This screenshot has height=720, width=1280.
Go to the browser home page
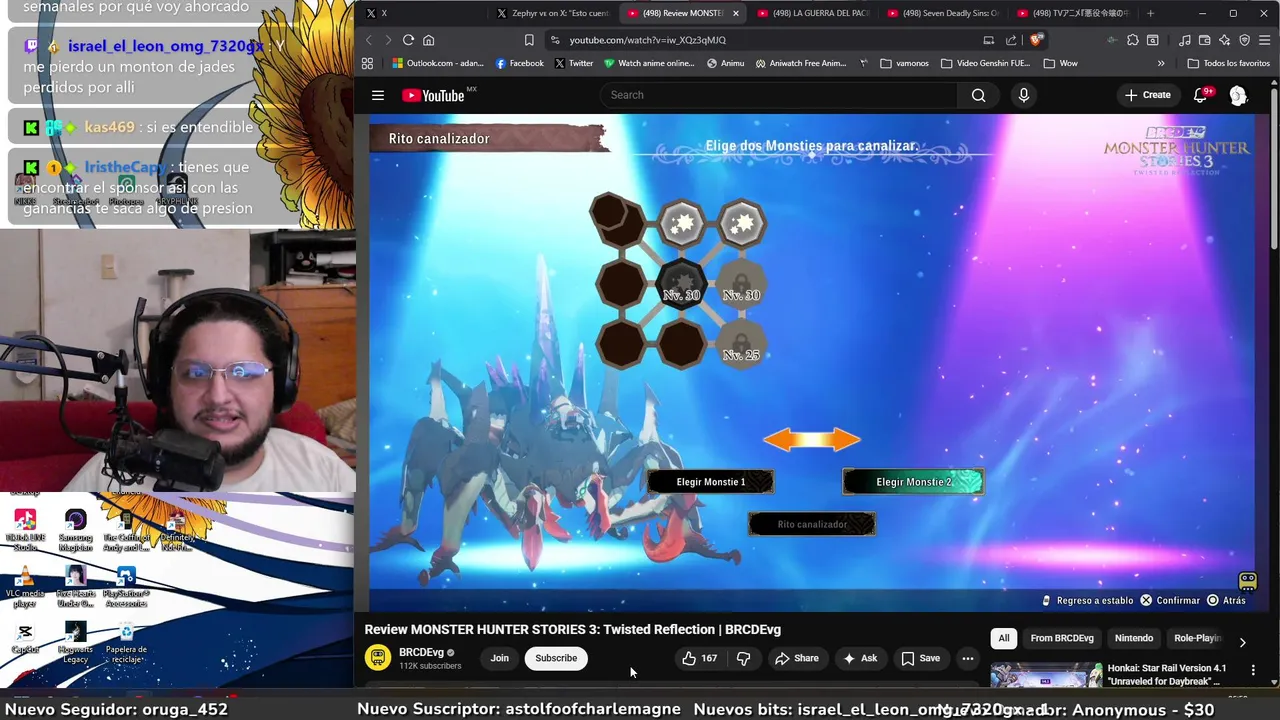pyautogui.click(x=428, y=40)
